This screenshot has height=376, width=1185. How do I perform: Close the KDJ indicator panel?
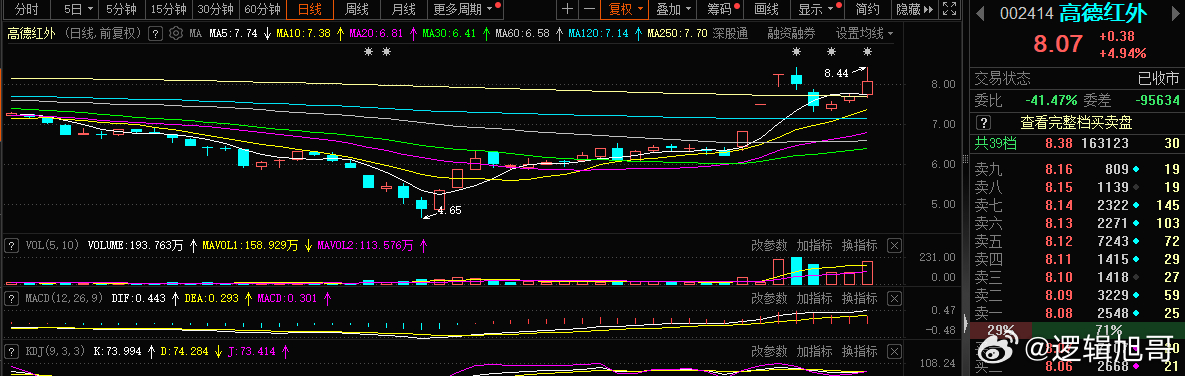point(893,351)
